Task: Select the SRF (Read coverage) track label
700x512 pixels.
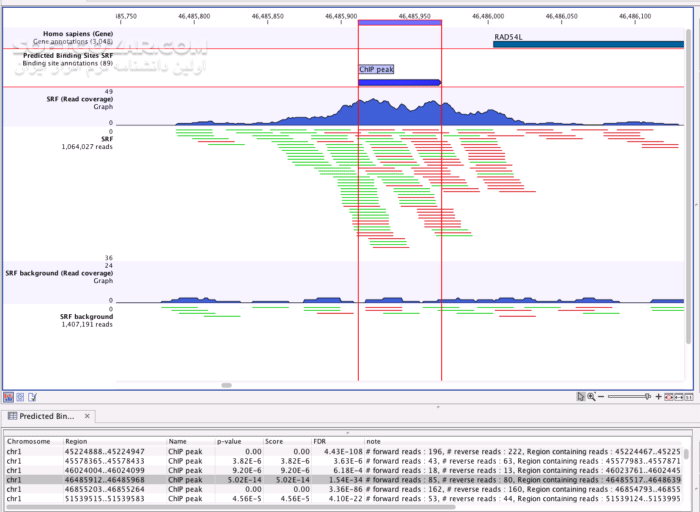Action: click(x=79, y=99)
